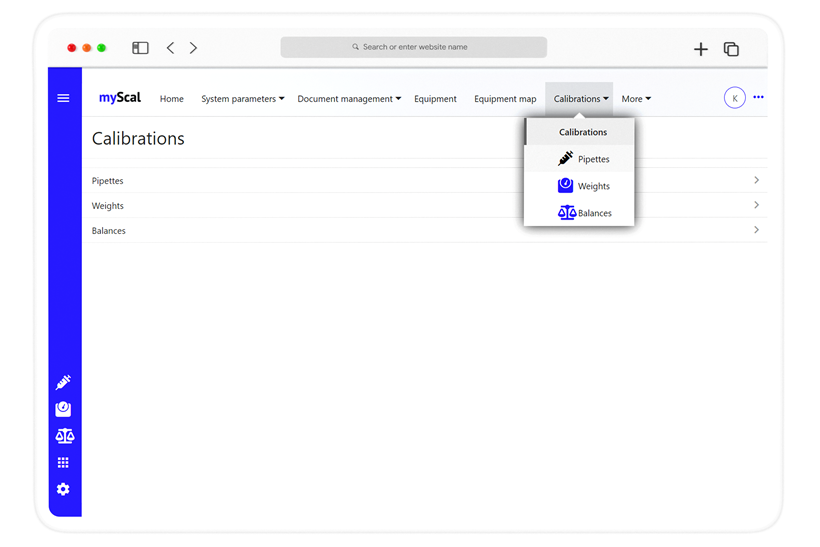Open the More dropdown menu

(636, 99)
